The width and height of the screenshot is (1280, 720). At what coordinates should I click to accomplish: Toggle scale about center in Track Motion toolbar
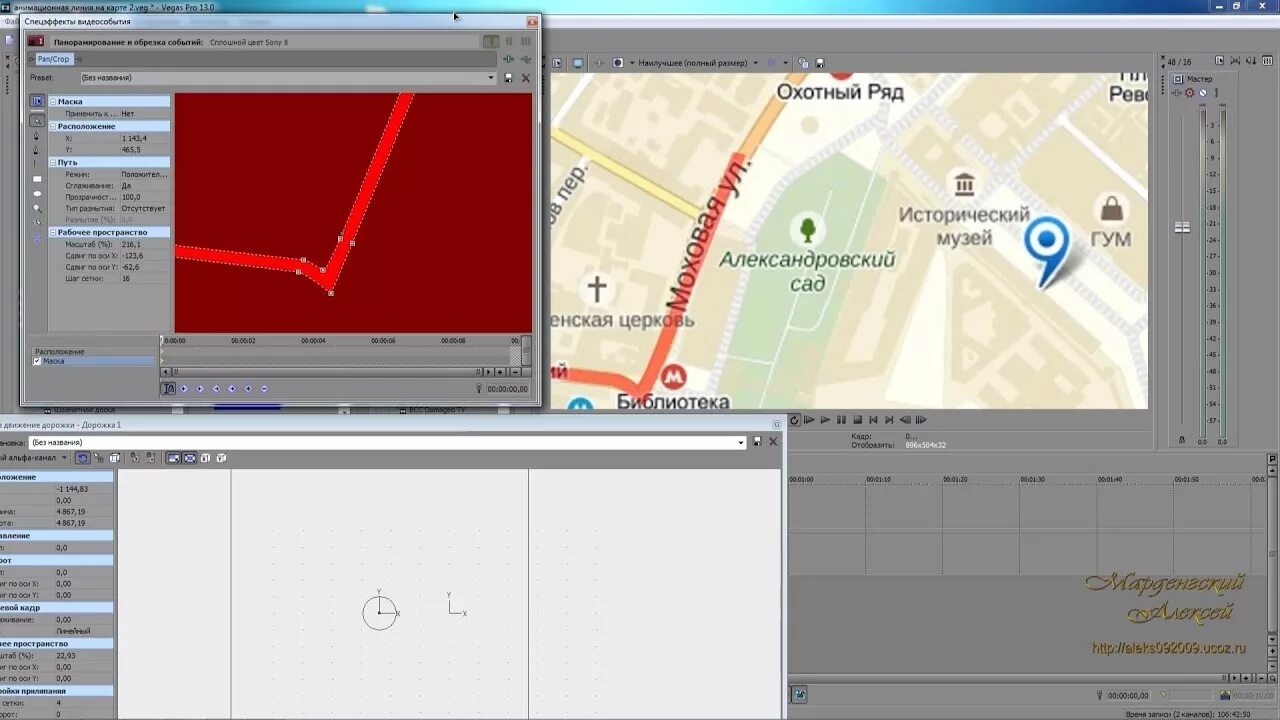click(190, 457)
